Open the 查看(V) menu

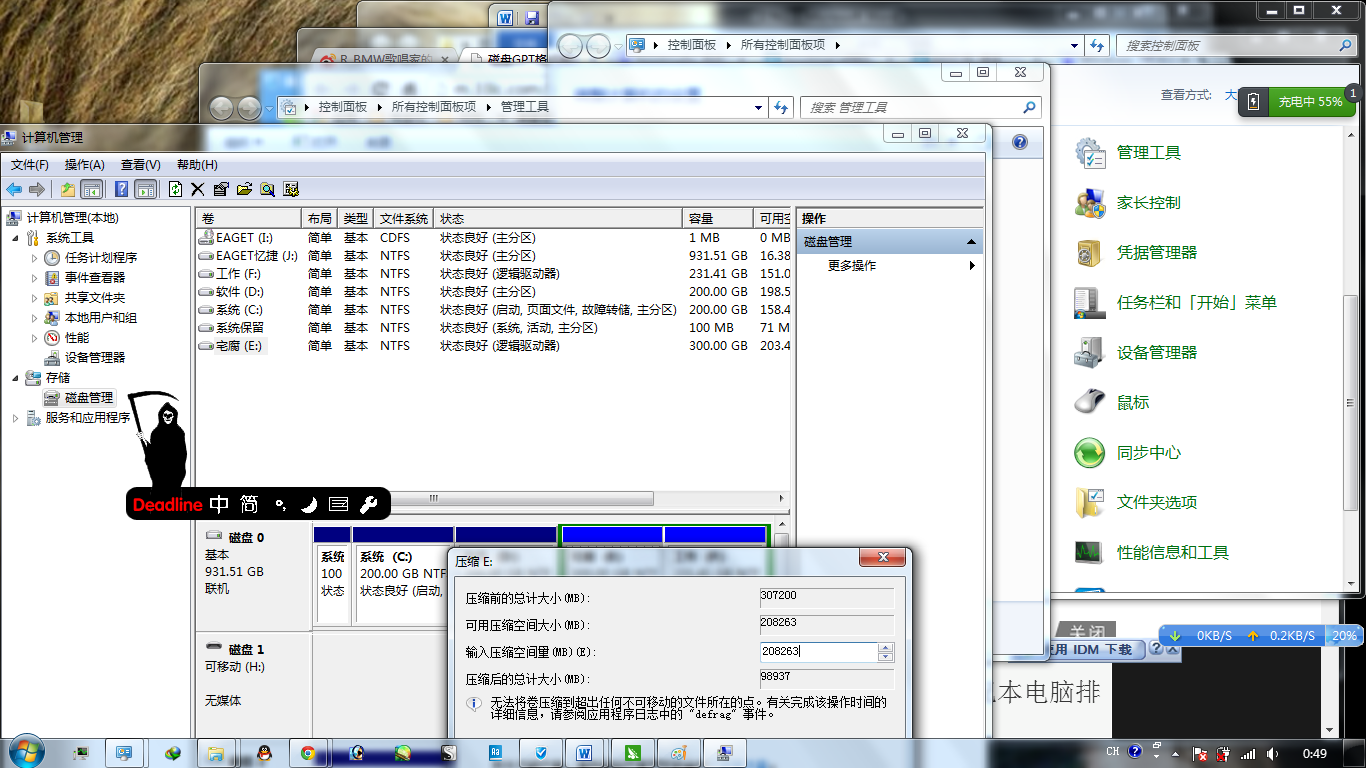click(142, 164)
